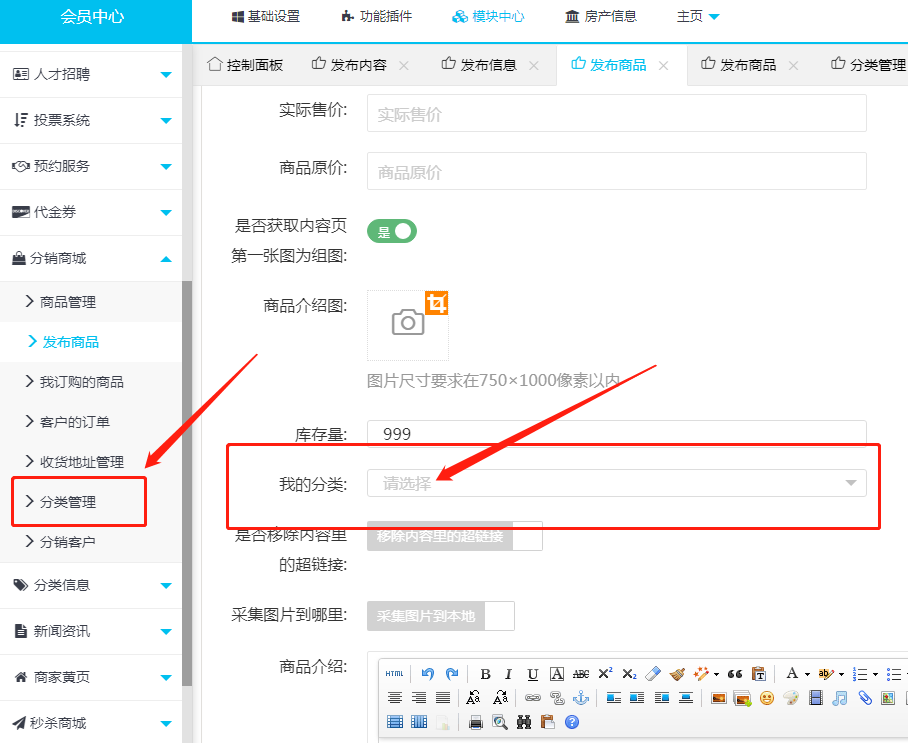Click the HTML source mode icon
The width and height of the screenshot is (908, 743).
tap(395, 674)
